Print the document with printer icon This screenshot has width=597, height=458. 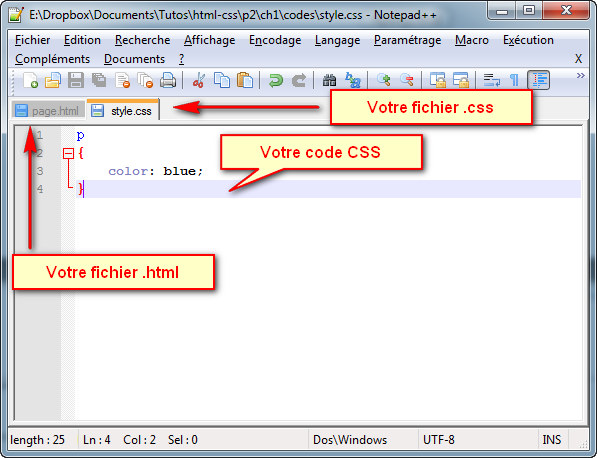click(168, 80)
